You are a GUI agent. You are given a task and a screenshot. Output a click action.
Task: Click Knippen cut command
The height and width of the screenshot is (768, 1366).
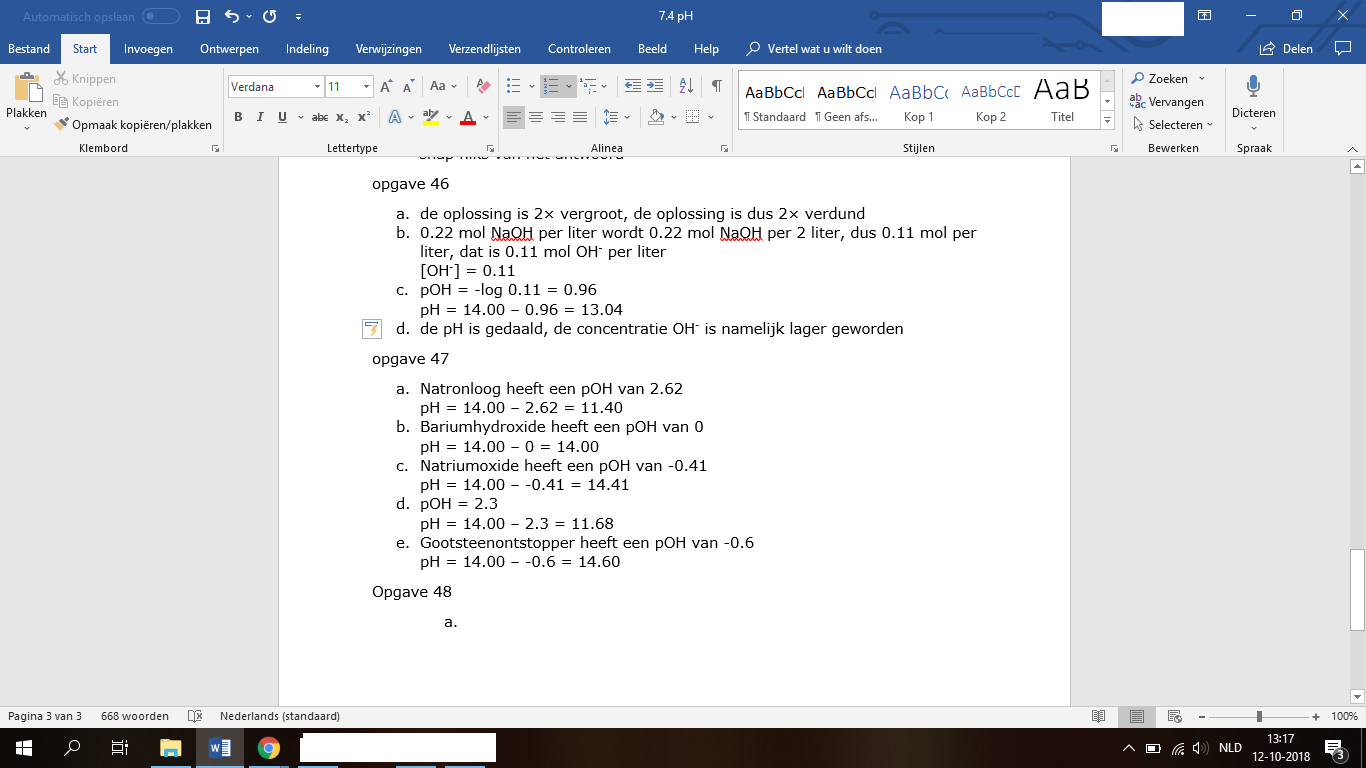pos(85,79)
